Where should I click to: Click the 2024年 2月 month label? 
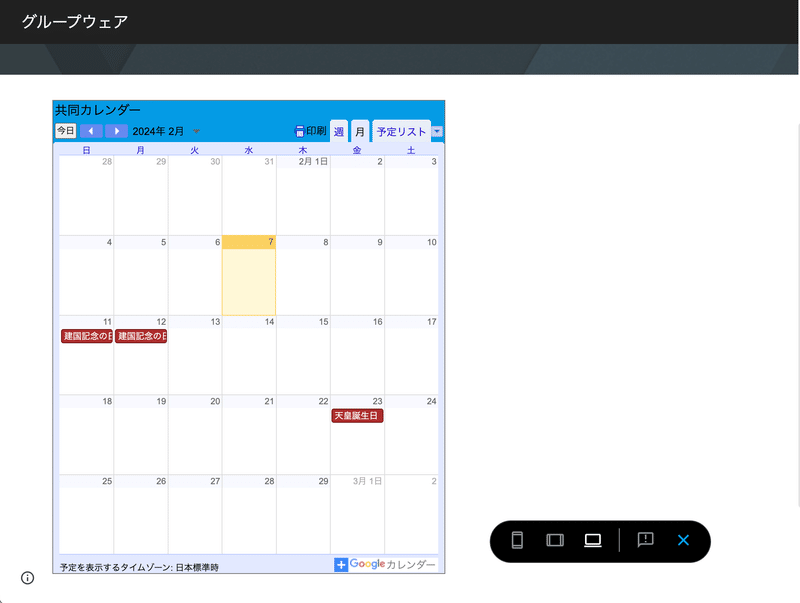(x=158, y=132)
